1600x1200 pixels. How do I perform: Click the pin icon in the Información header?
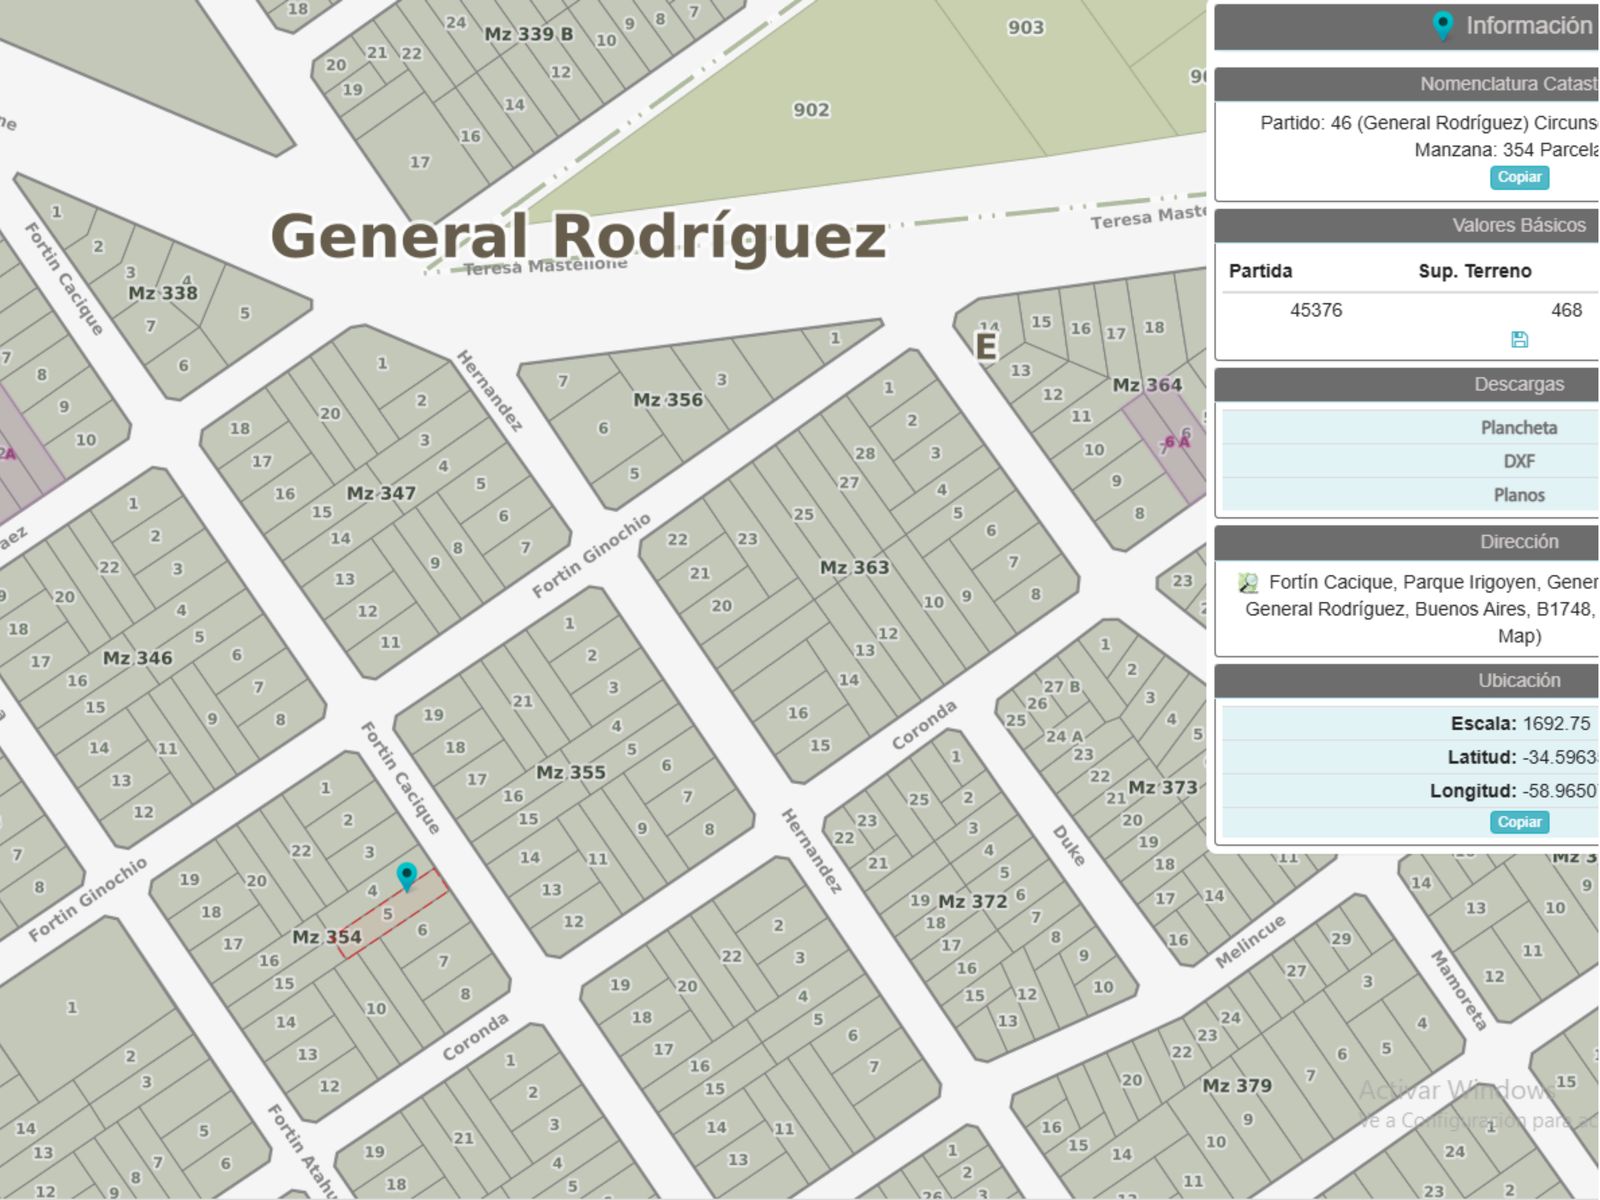(1442, 26)
